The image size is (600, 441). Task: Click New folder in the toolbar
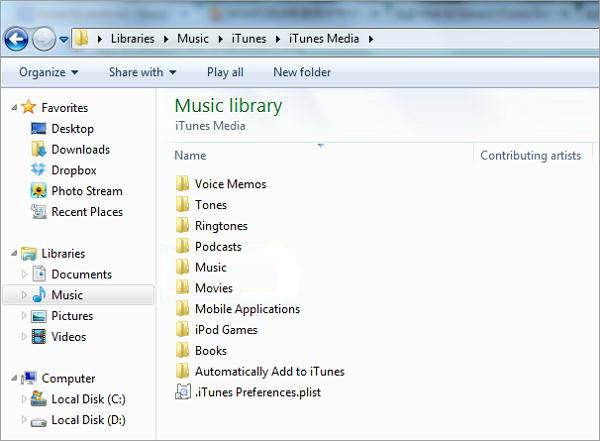click(302, 72)
